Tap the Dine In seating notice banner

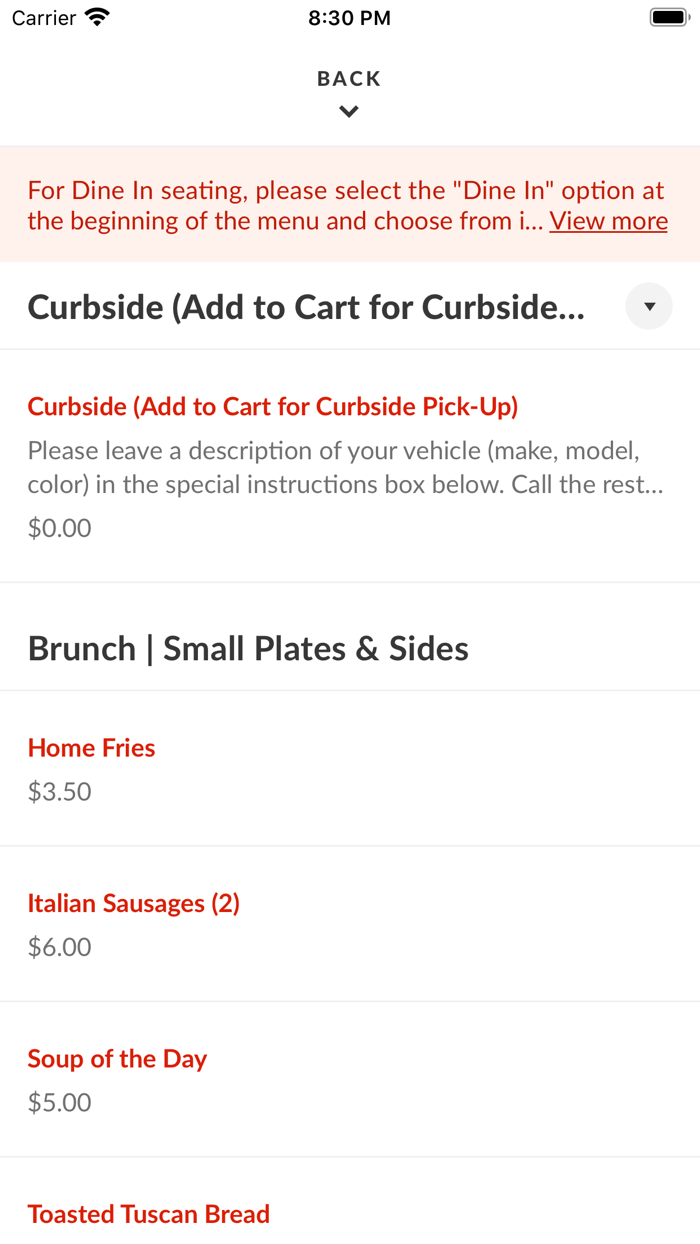350,205
